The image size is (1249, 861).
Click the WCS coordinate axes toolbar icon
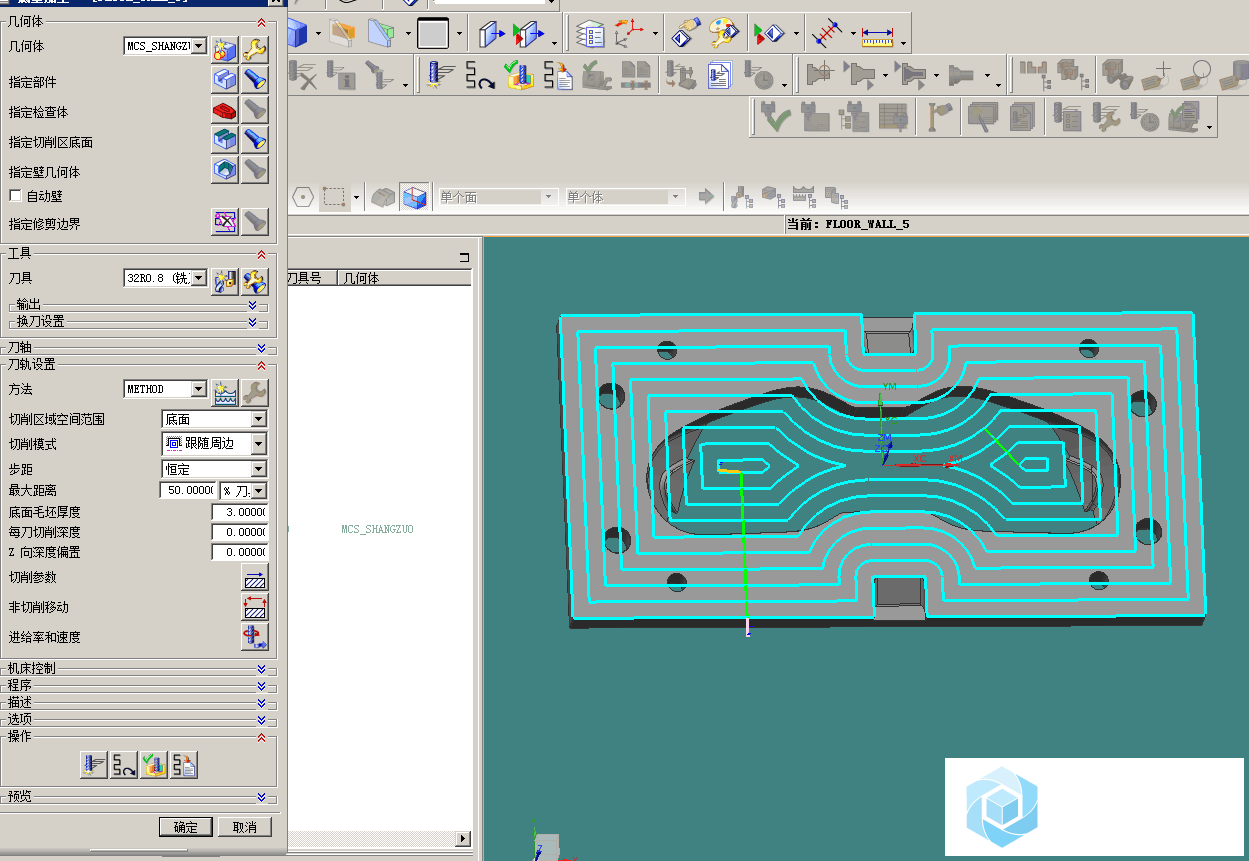click(630, 35)
